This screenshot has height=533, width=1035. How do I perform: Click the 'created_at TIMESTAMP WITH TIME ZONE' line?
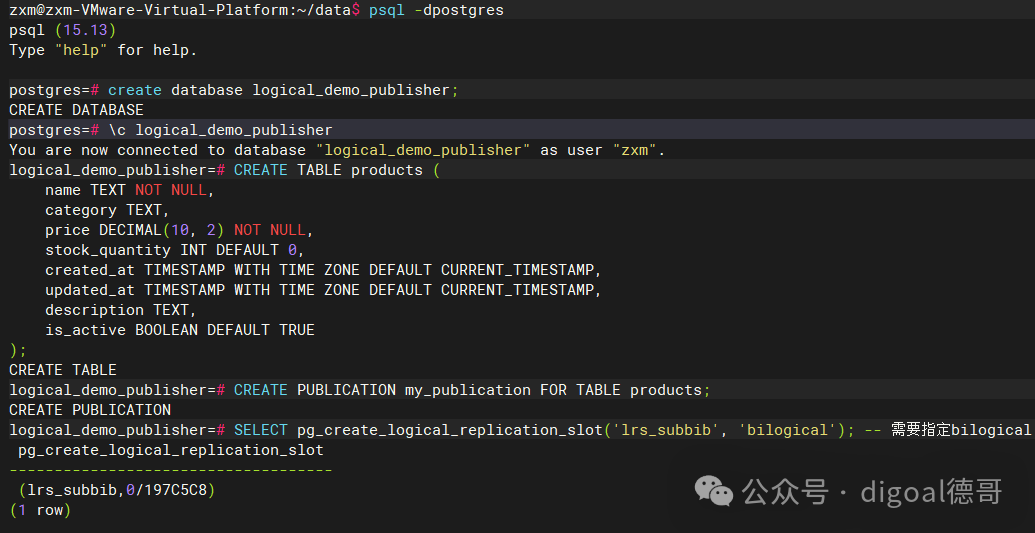tap(323, 270)
